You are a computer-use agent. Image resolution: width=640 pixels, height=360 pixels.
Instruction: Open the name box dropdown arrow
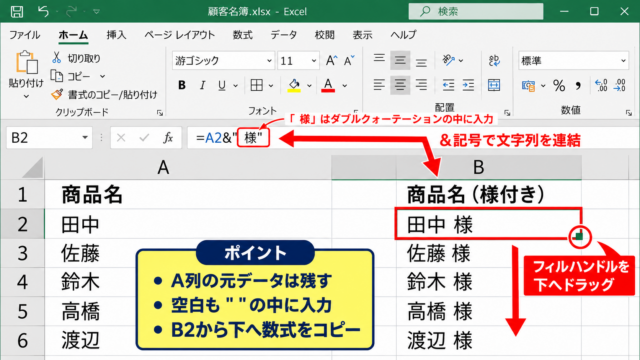click(85, 138)
